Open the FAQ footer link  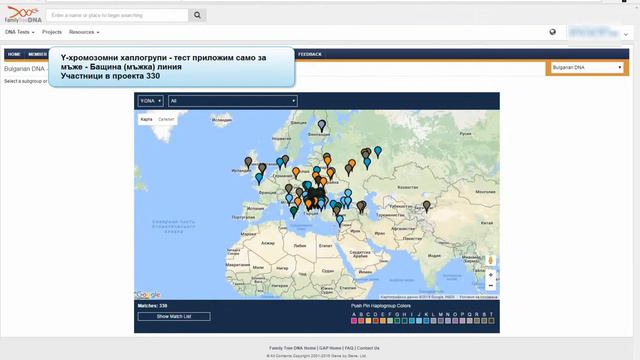pyautogui.click(x=349, y=348)
